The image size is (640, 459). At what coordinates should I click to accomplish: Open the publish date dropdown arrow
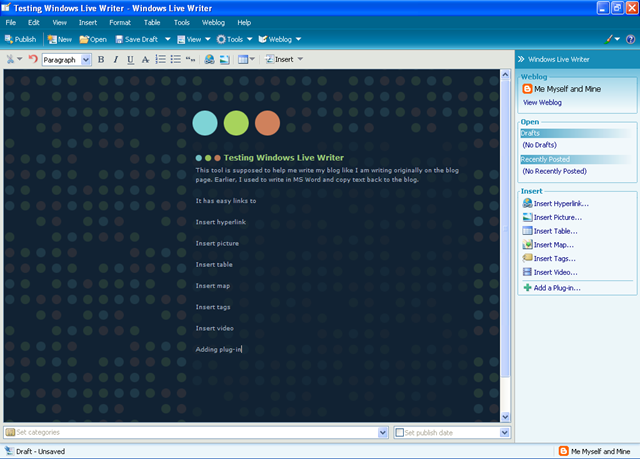click(504, 432)
